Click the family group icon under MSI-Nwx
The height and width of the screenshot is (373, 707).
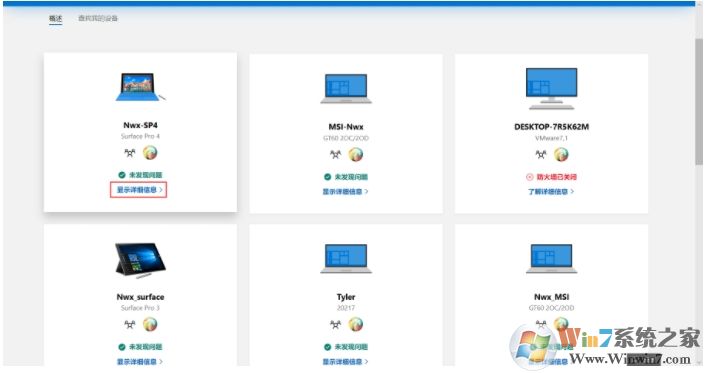tap(335, 155)
